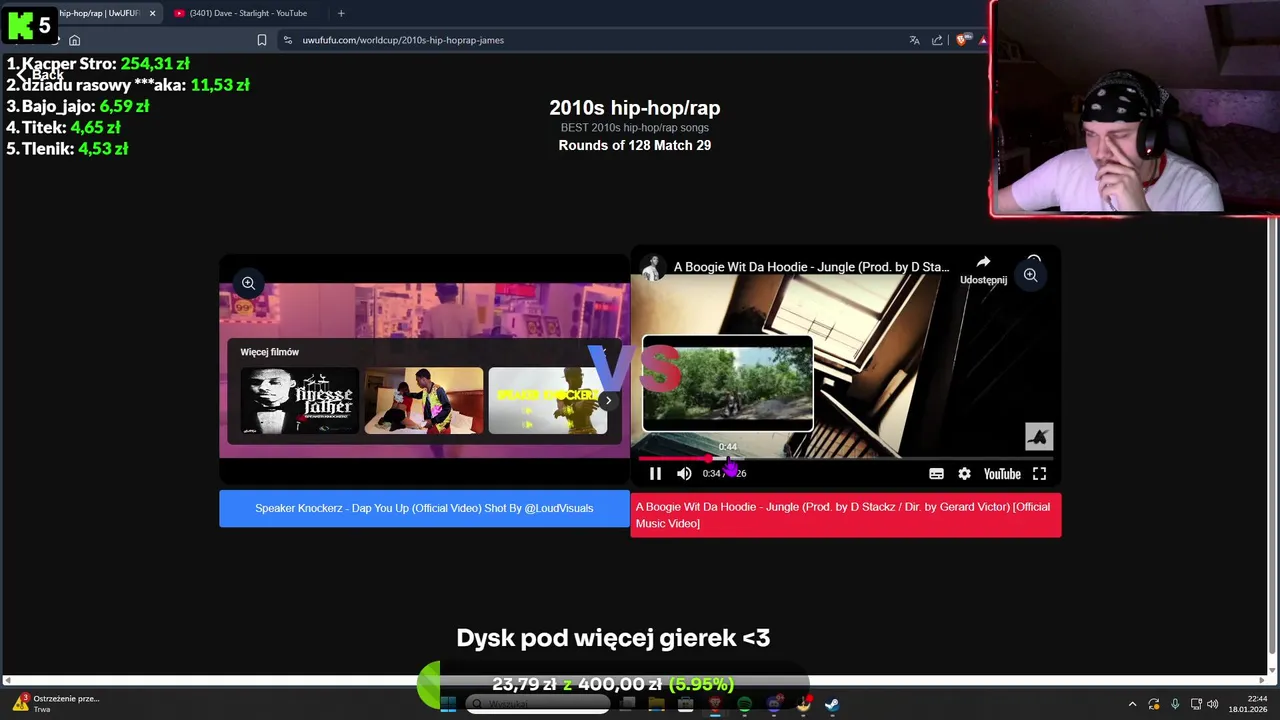Screen dimensions: 1280x720
Task: Mute the YouTube player volume
Action: tap(684, 474)
